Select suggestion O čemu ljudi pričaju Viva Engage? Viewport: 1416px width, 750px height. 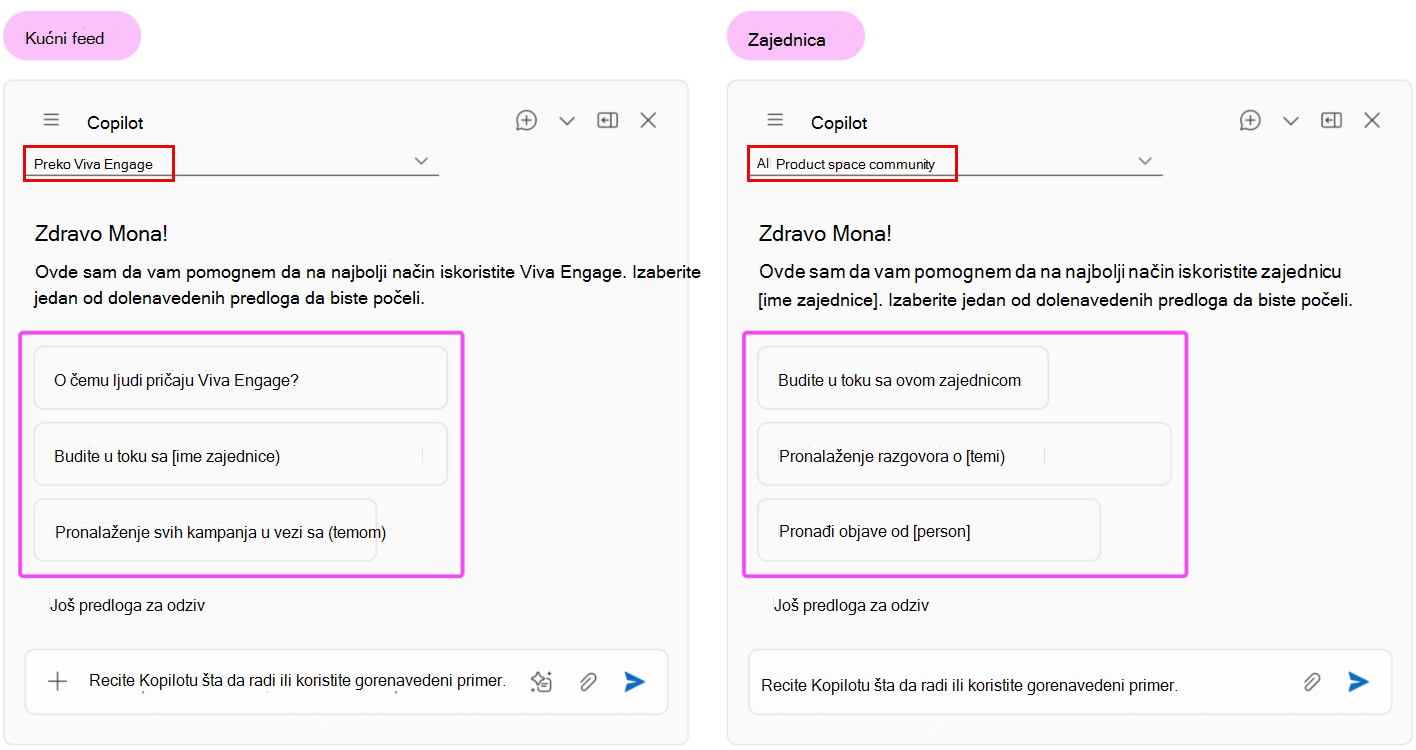pos(240,378)
